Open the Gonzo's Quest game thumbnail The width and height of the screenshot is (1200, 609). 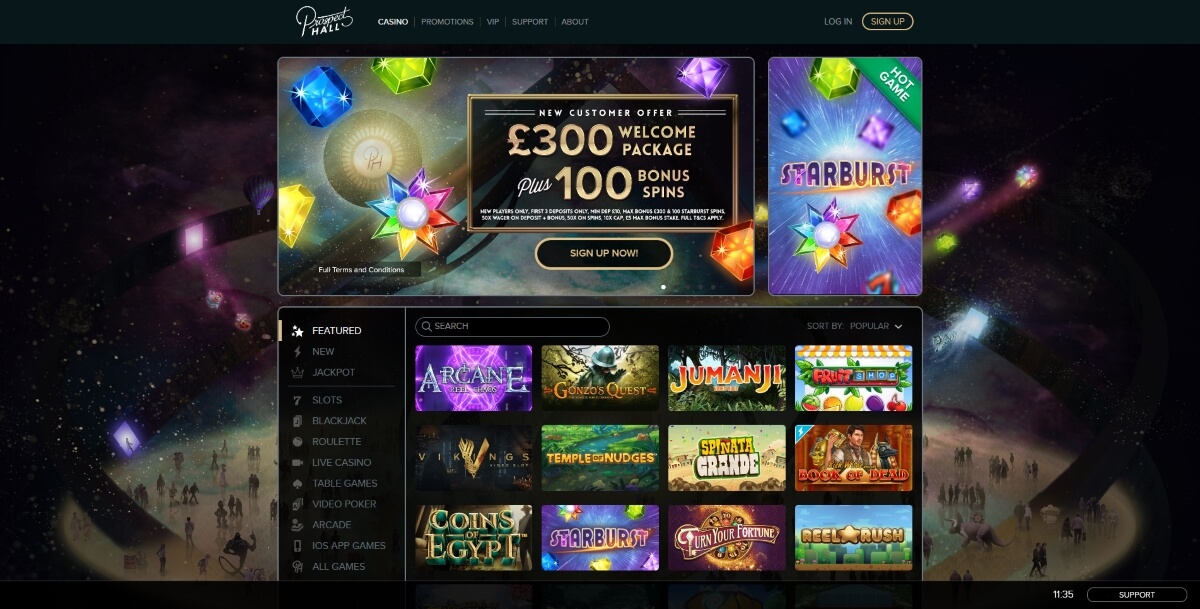click(x=600, y=378)
